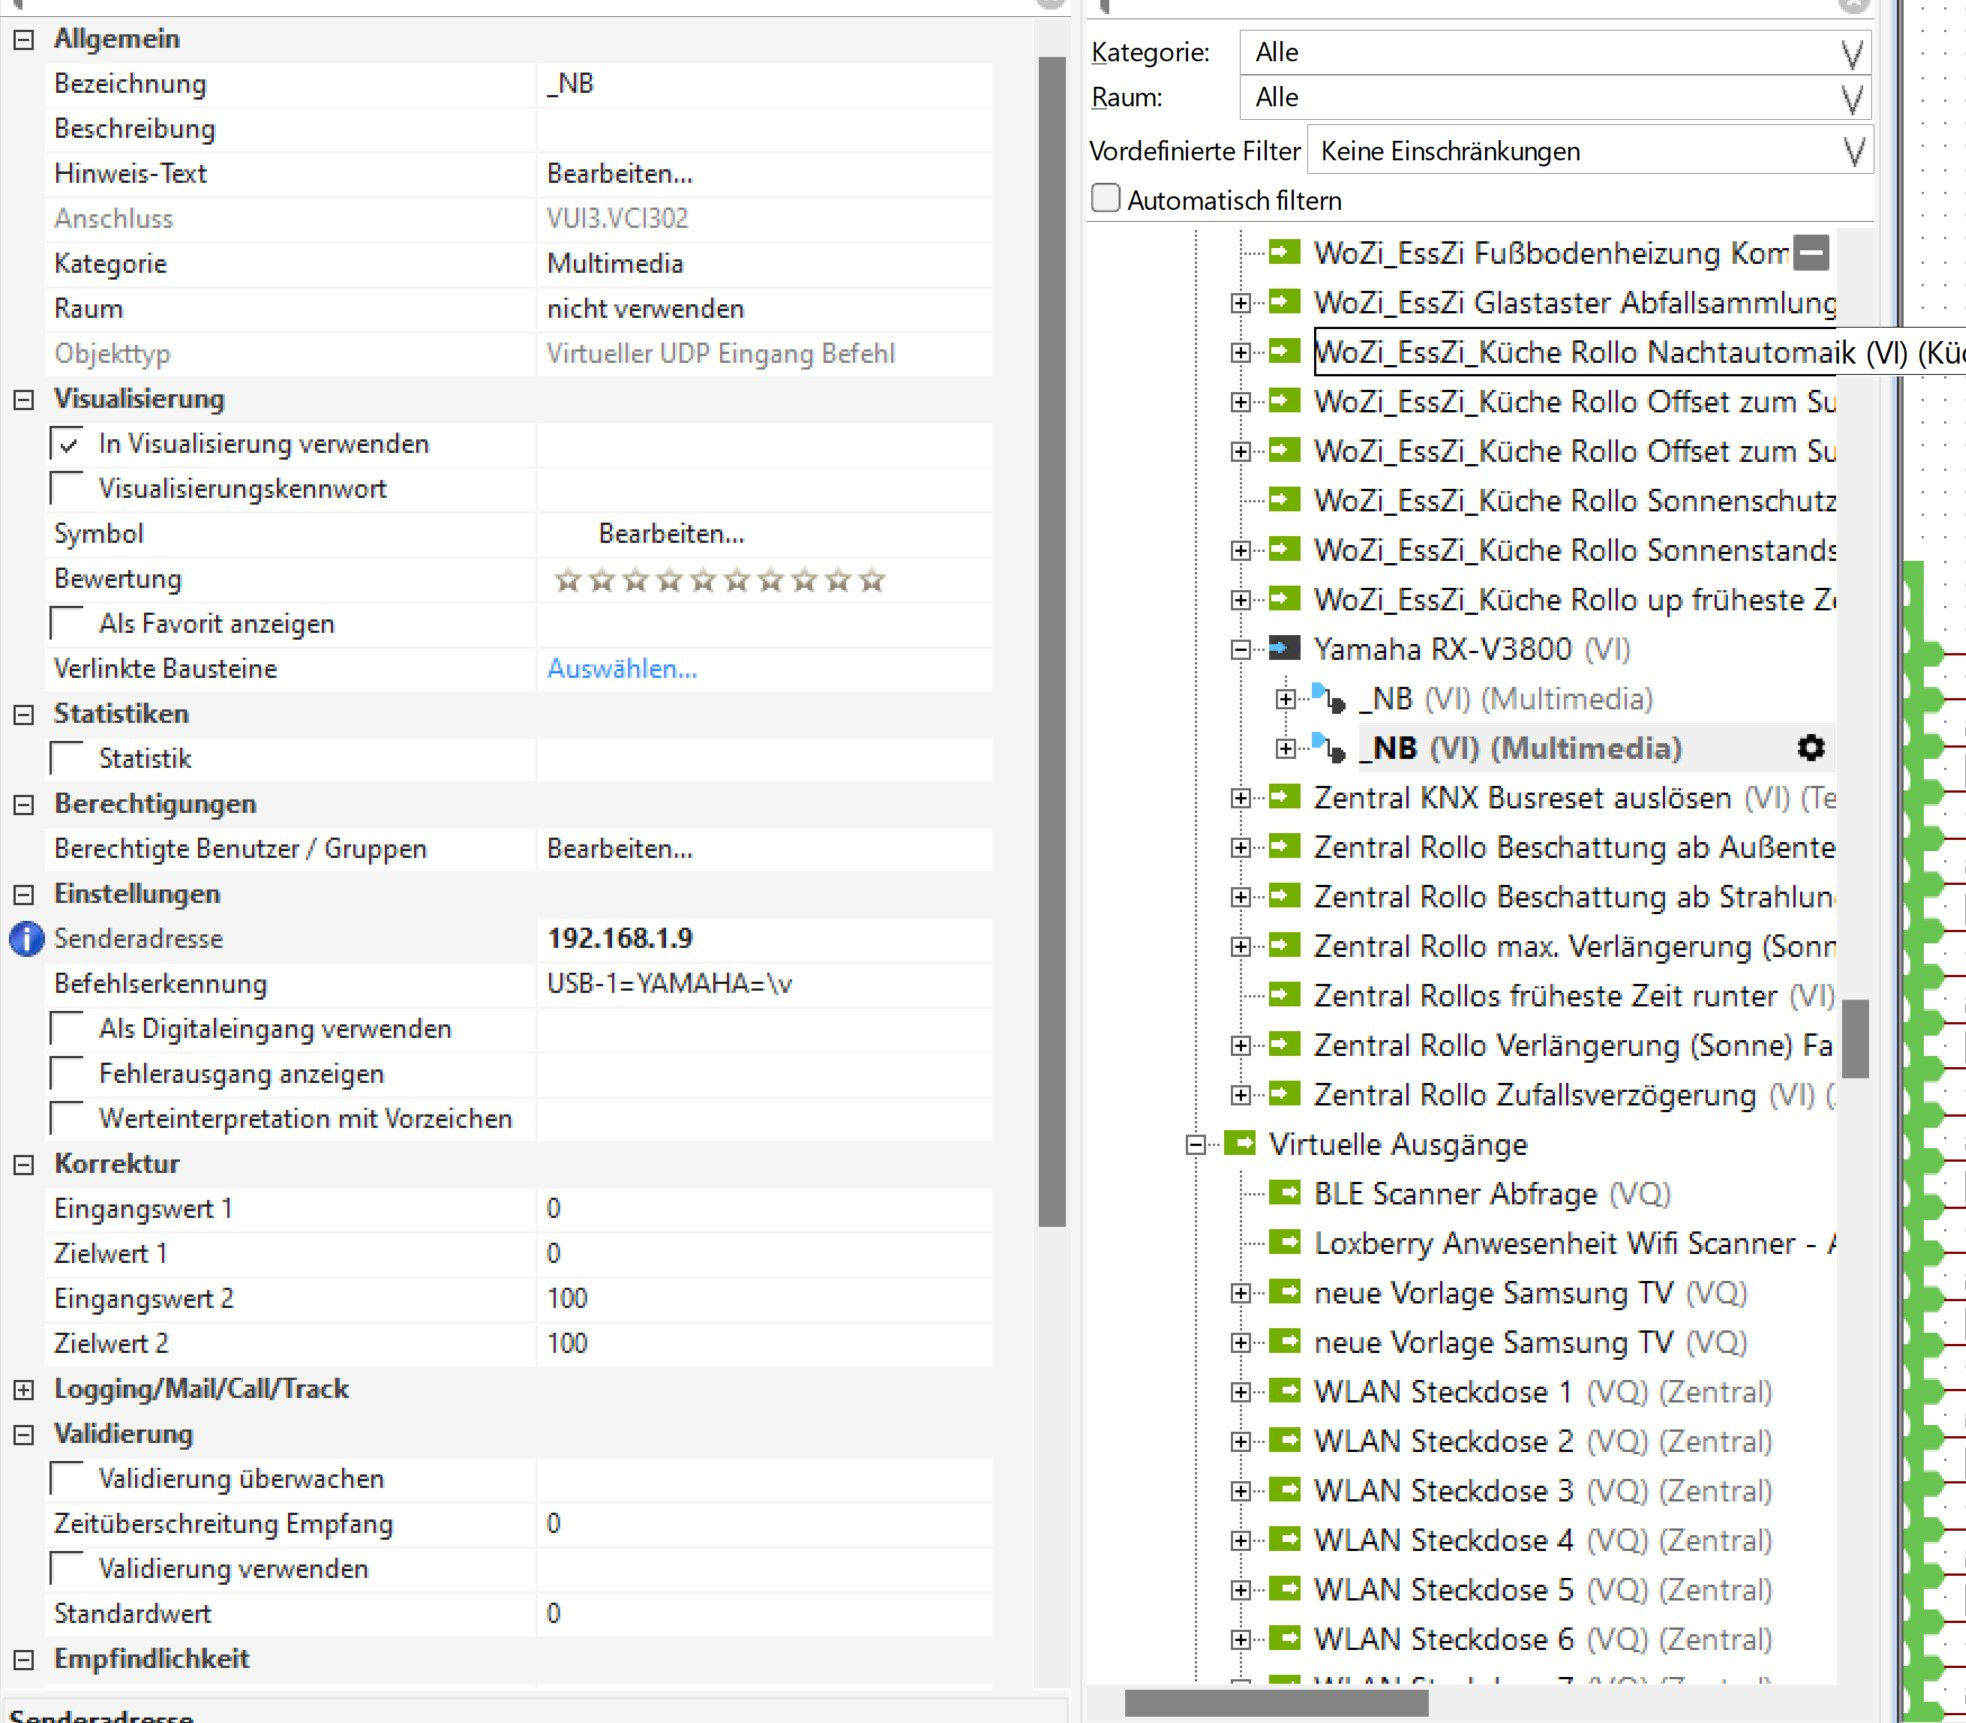The height and width of the screenshot is (1723, 1966).
Task: Click Bearbeiten... next to Hinweis-Text
Action: (619, 174)
